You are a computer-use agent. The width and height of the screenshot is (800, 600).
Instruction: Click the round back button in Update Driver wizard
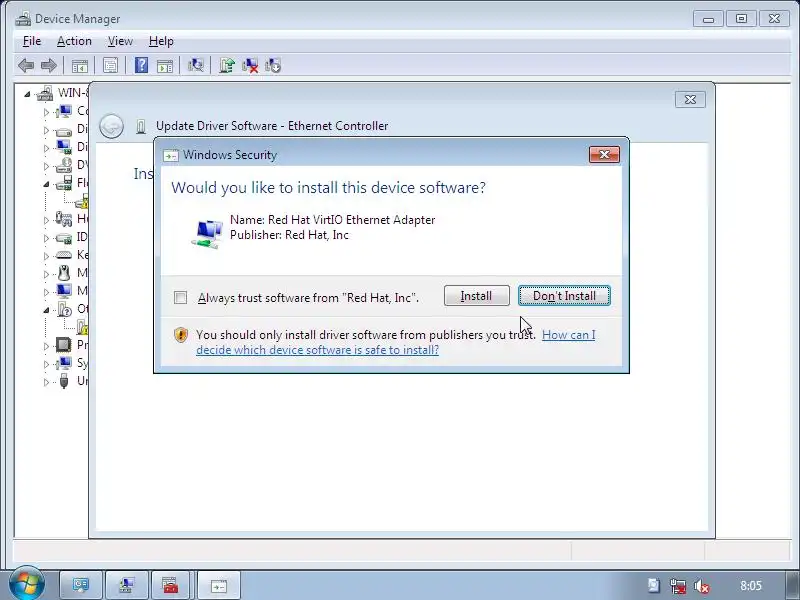pyautogui.click(x=111, y=126)
